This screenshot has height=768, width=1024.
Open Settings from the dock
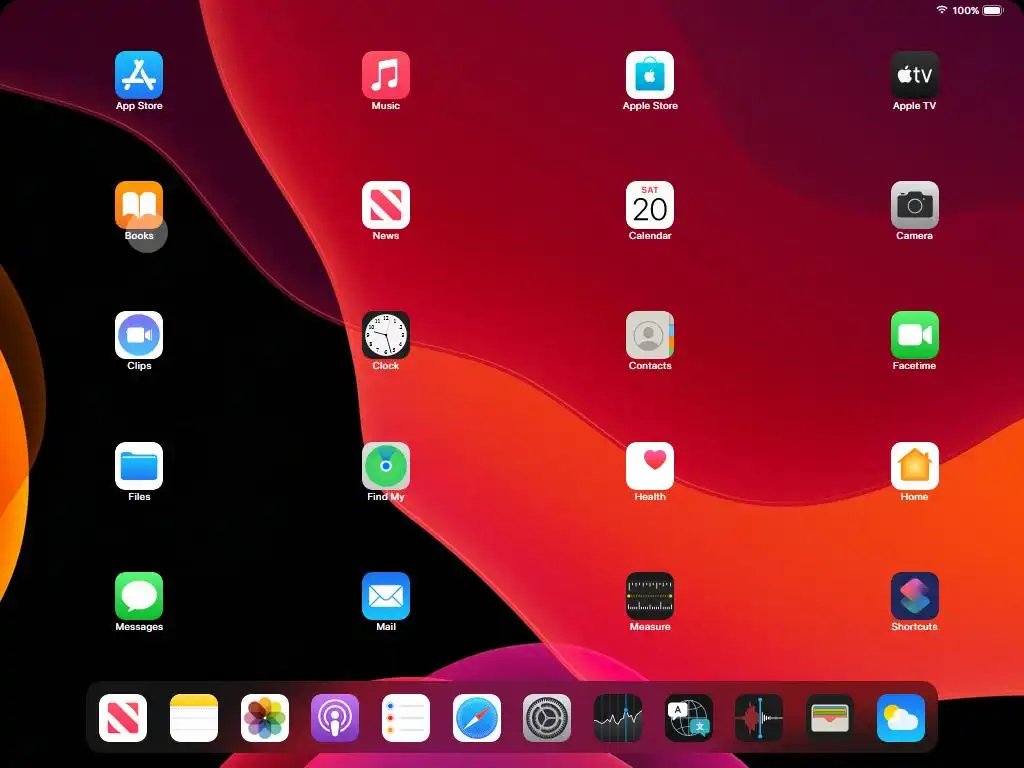(547, 718)
